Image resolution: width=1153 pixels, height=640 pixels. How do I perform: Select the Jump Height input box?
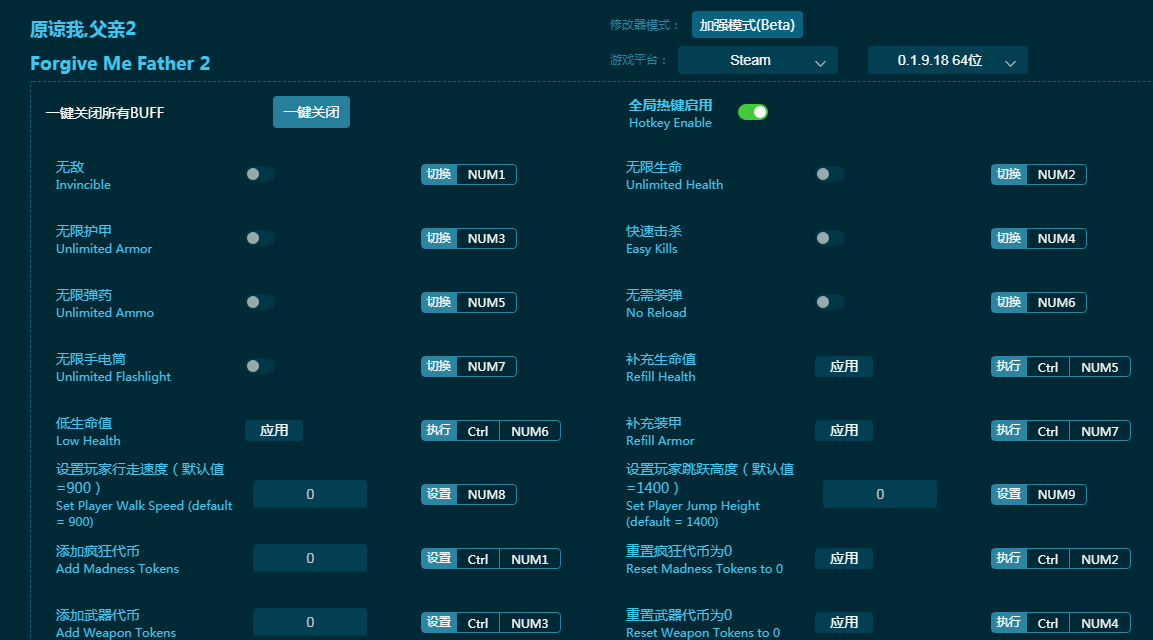pos(880,494)
